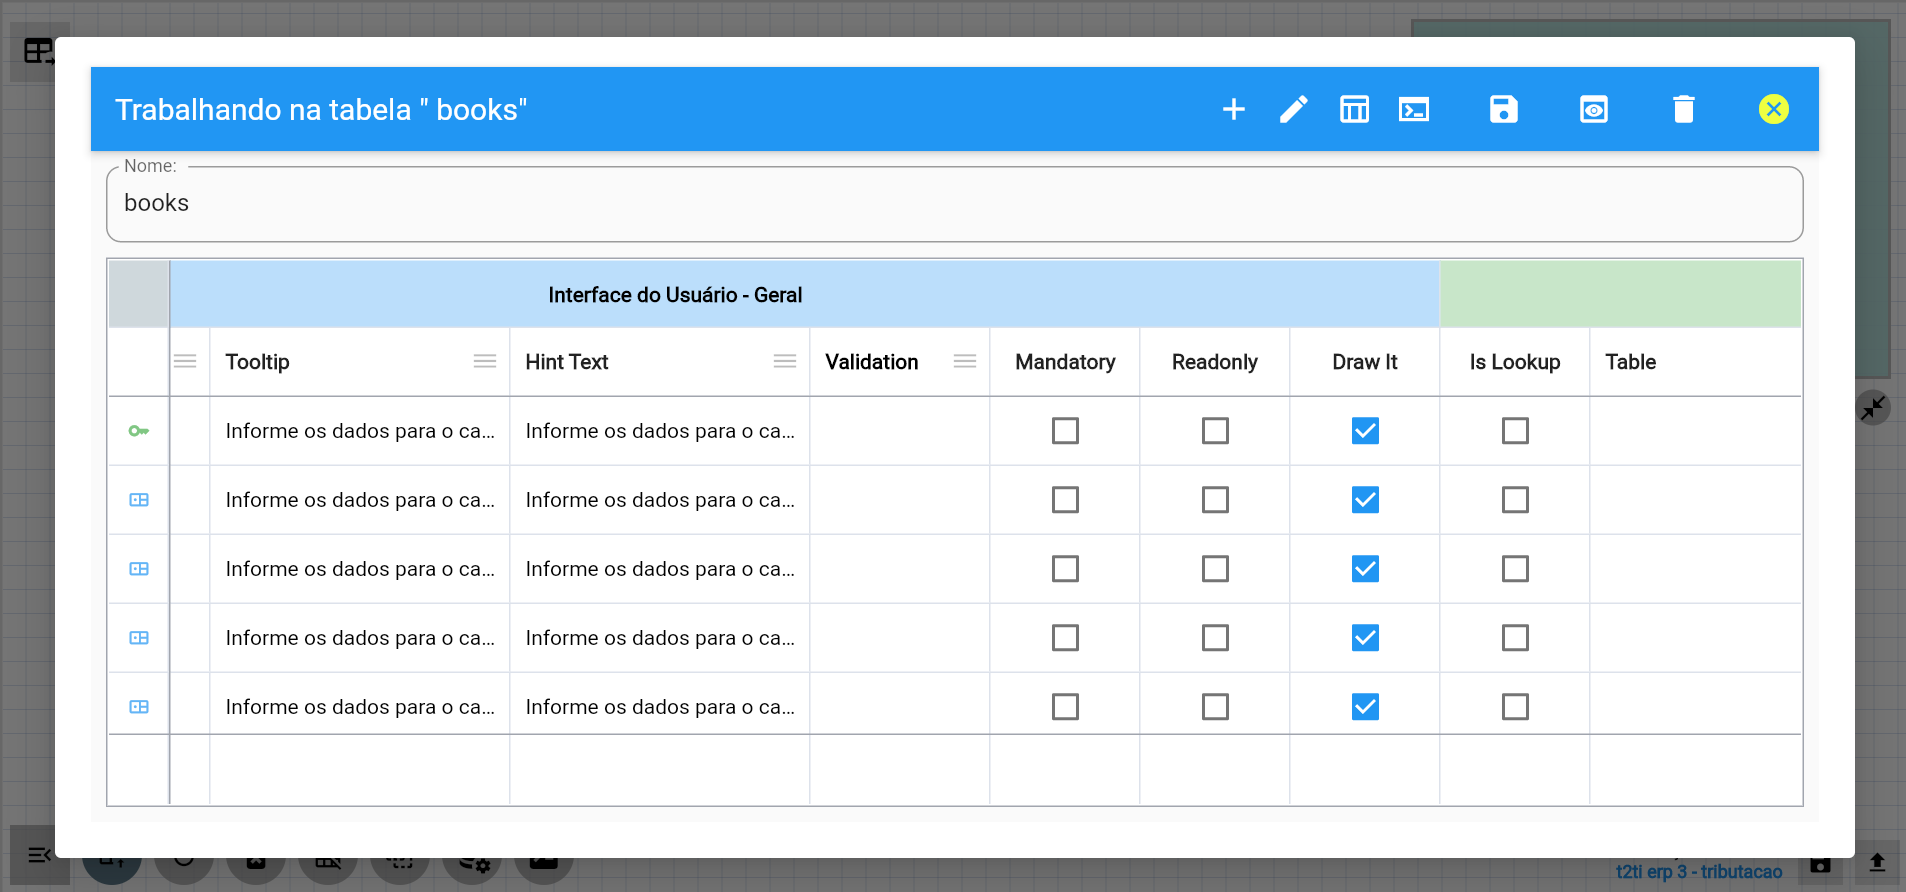
Task: Uncheck Draw It in the second row
Action: pyautogui.click(x=1365, y=500)
